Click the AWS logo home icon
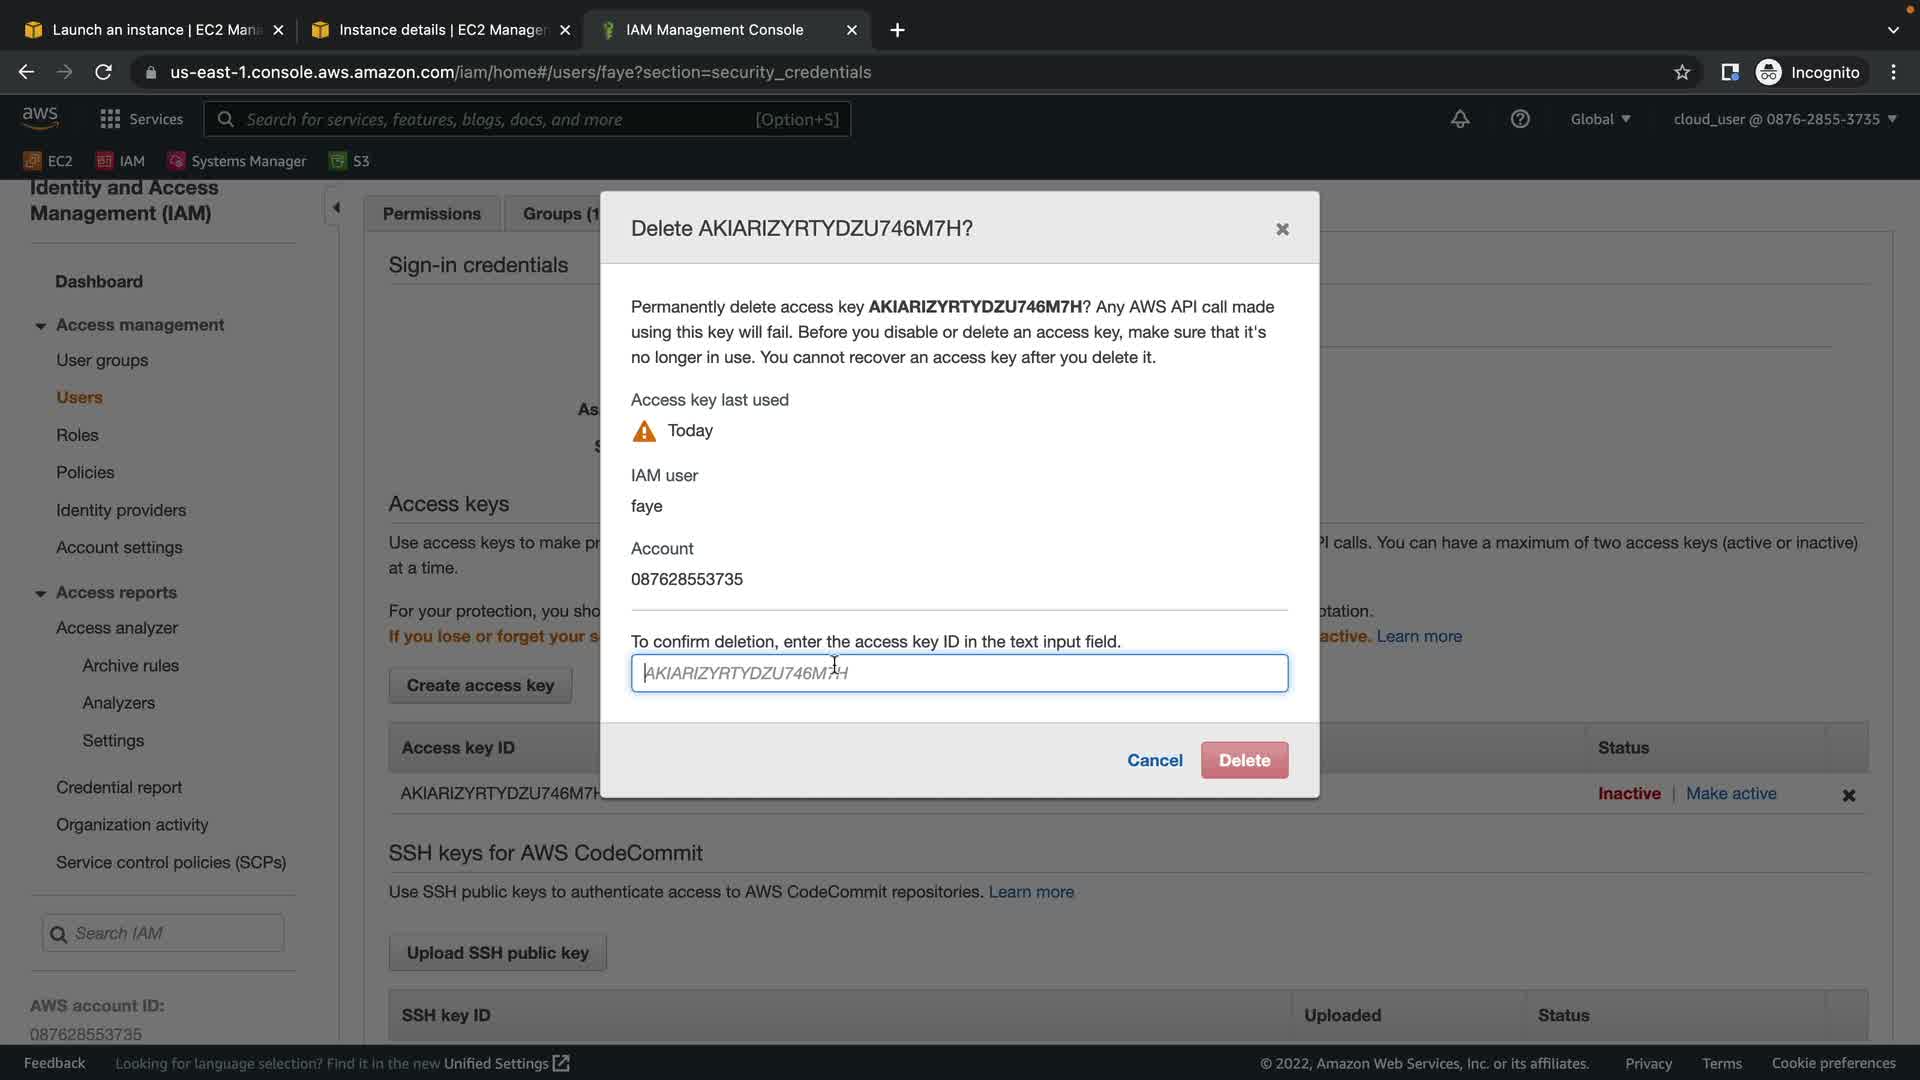Viewport: 1920px width, 1080px height. (40, 117)
